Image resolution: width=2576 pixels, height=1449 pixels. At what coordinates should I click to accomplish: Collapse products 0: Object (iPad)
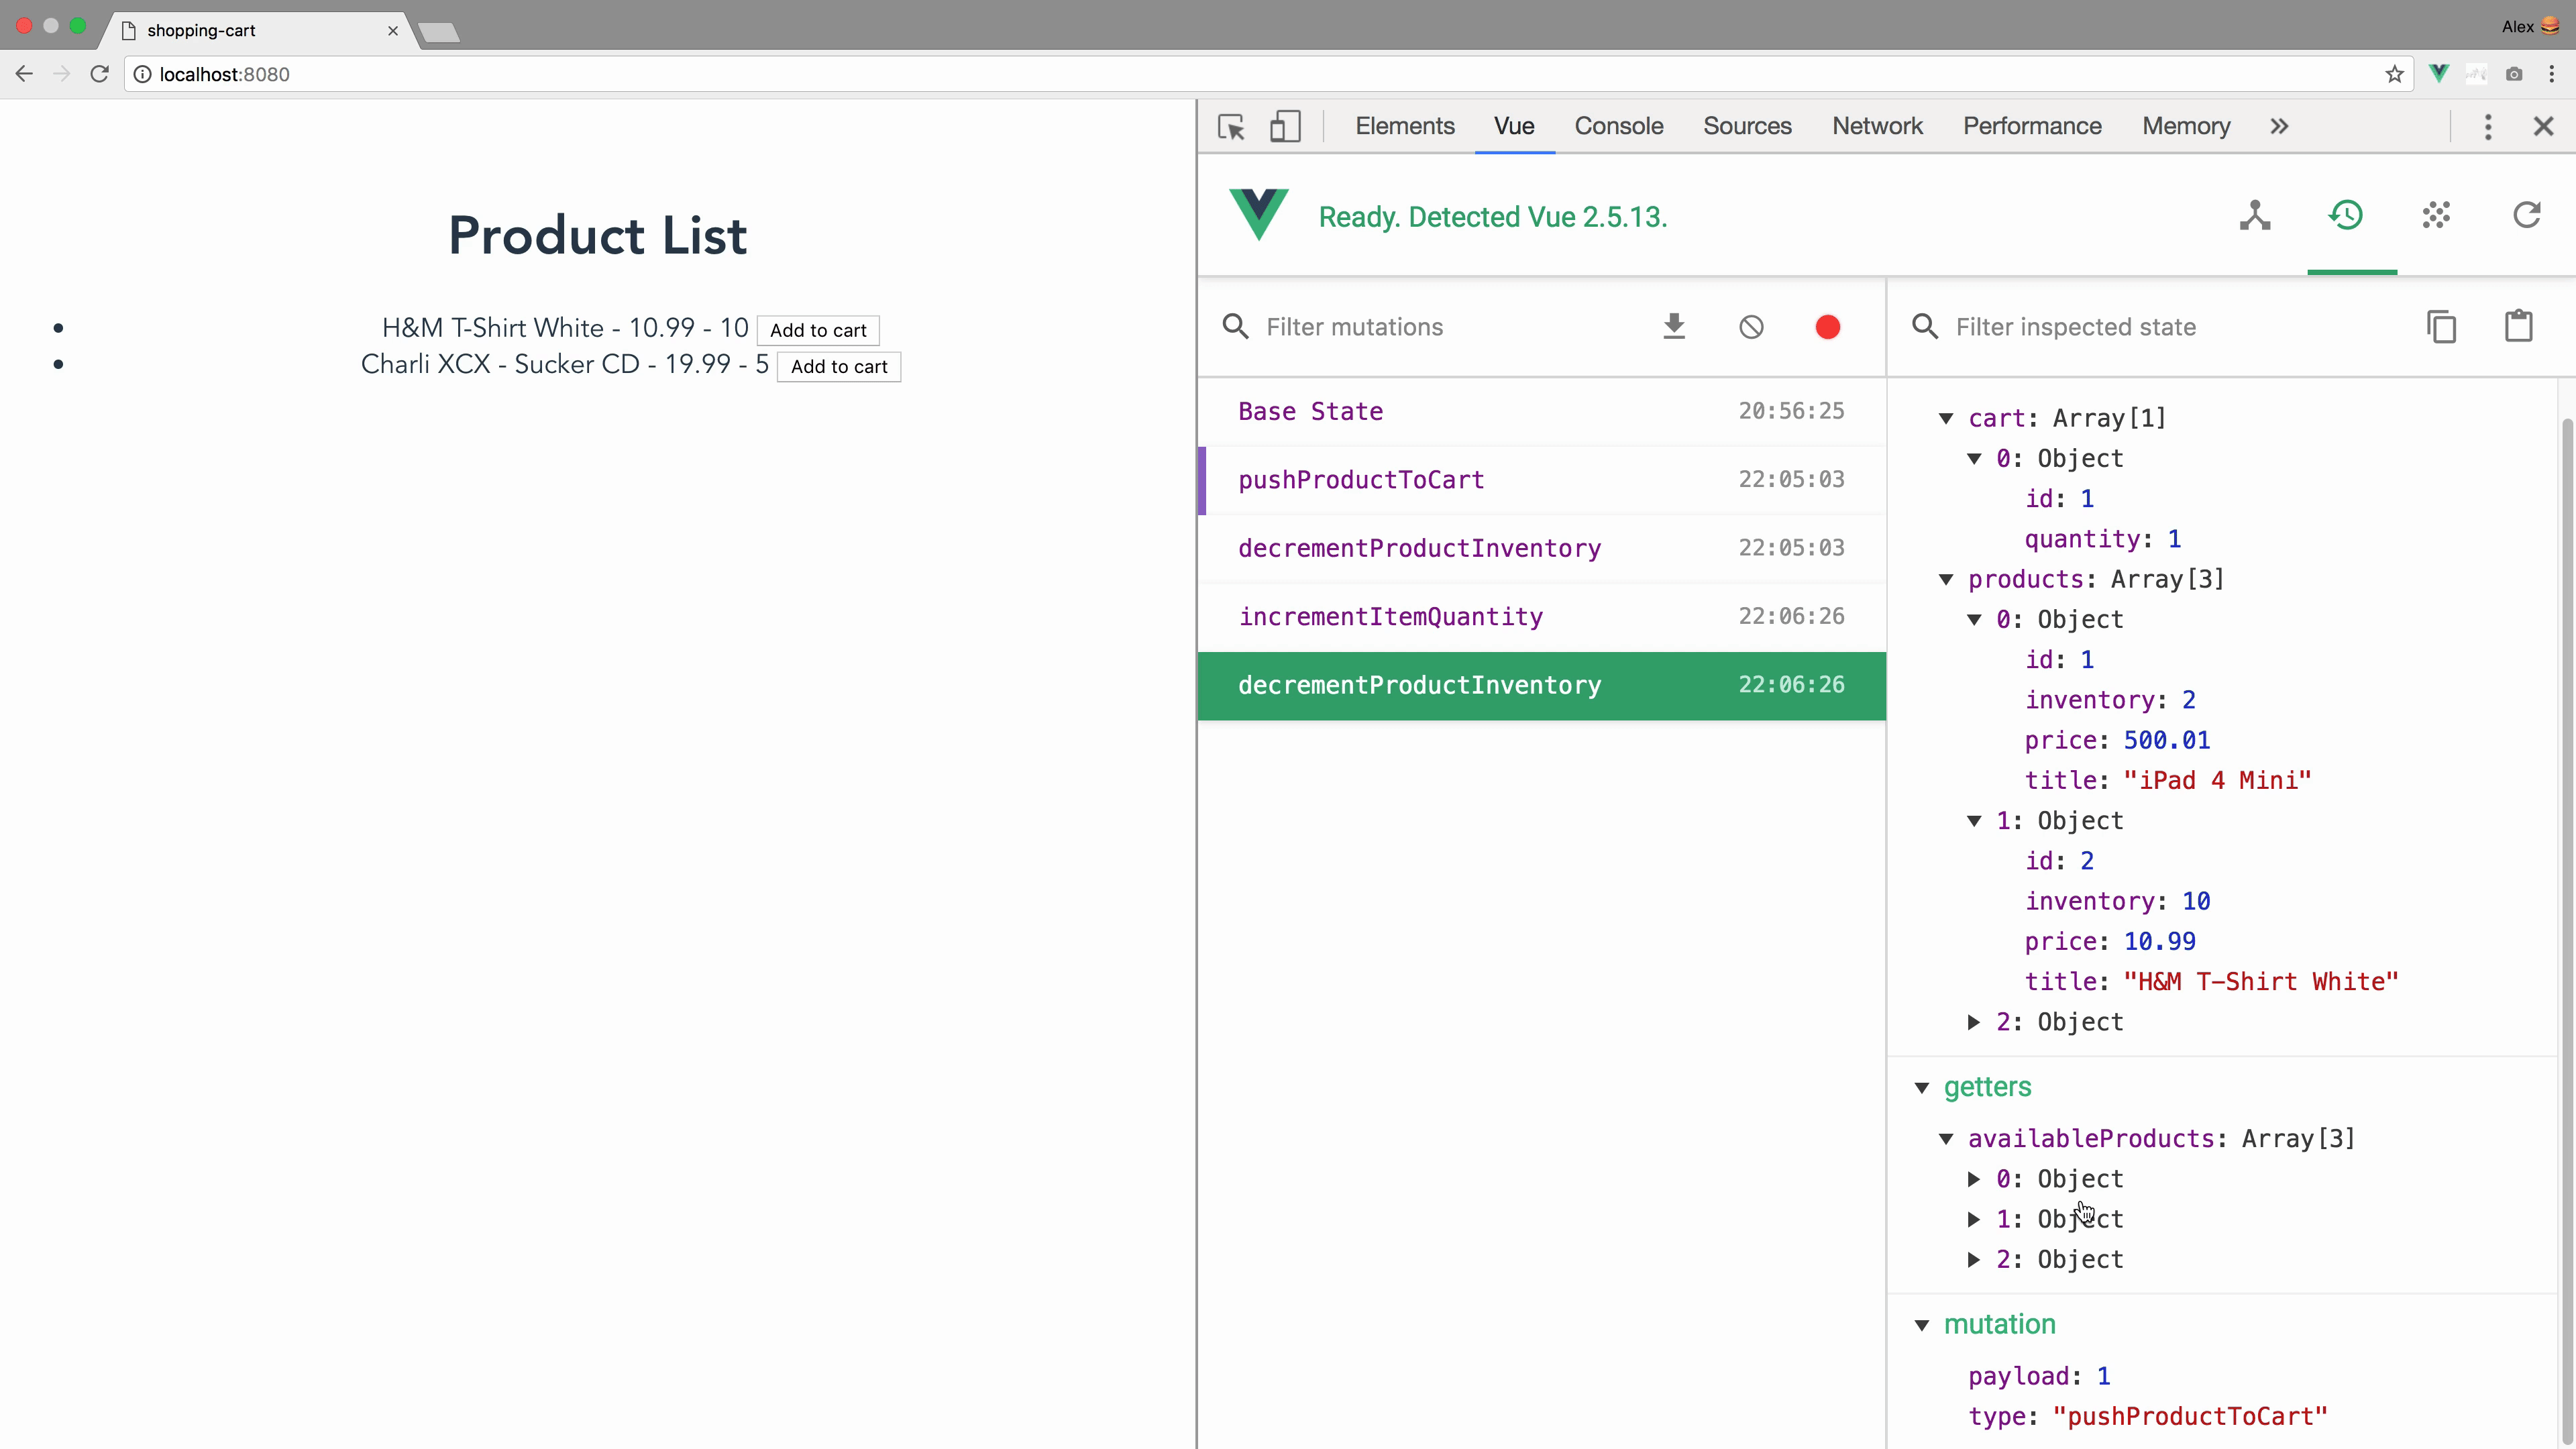(x=1974, y=619)
